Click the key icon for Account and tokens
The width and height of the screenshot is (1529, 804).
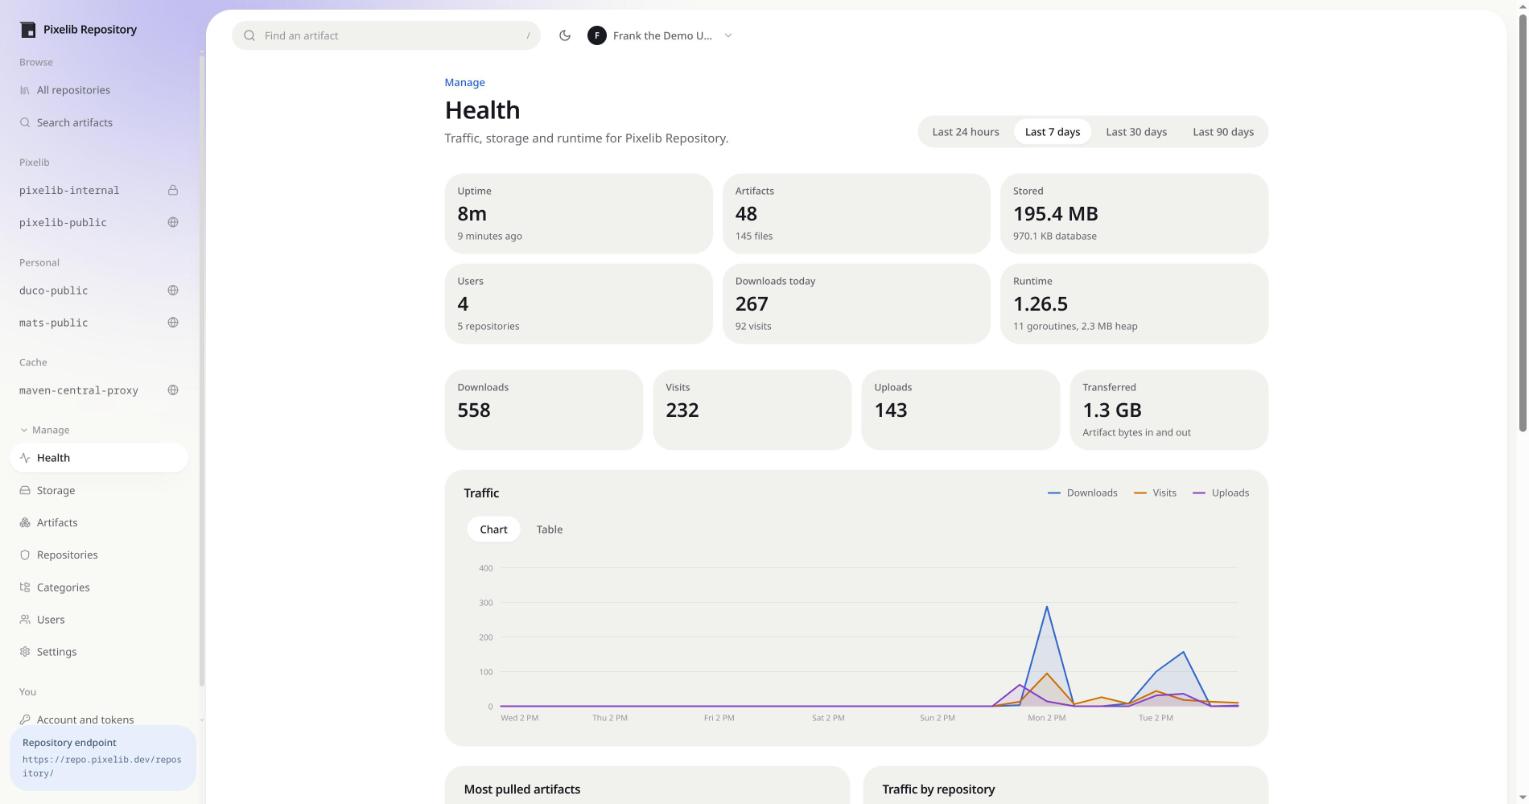tap(25, 720)
